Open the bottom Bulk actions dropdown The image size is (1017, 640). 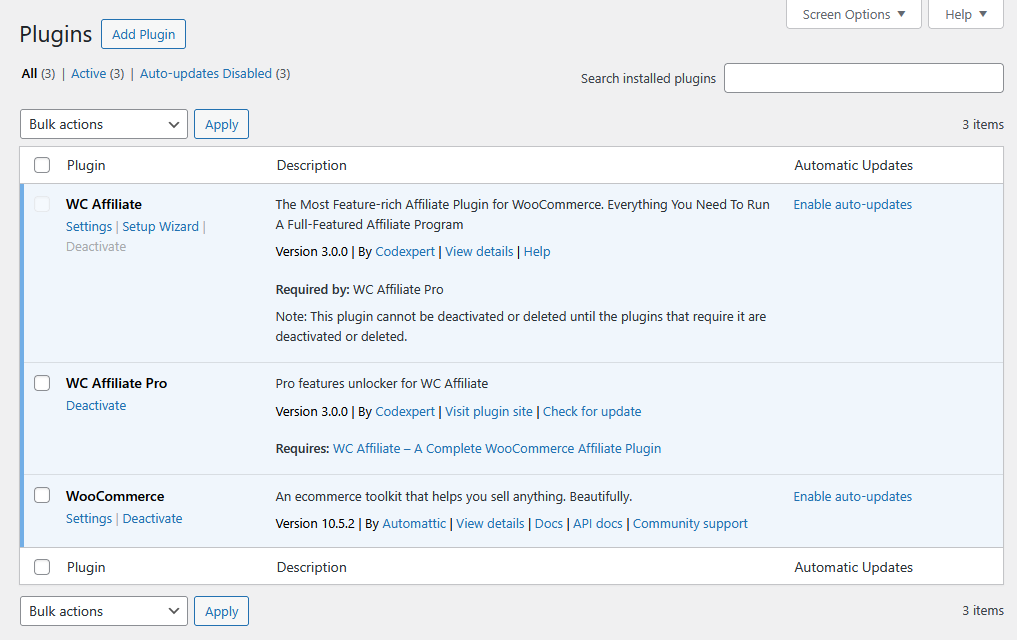104,611
